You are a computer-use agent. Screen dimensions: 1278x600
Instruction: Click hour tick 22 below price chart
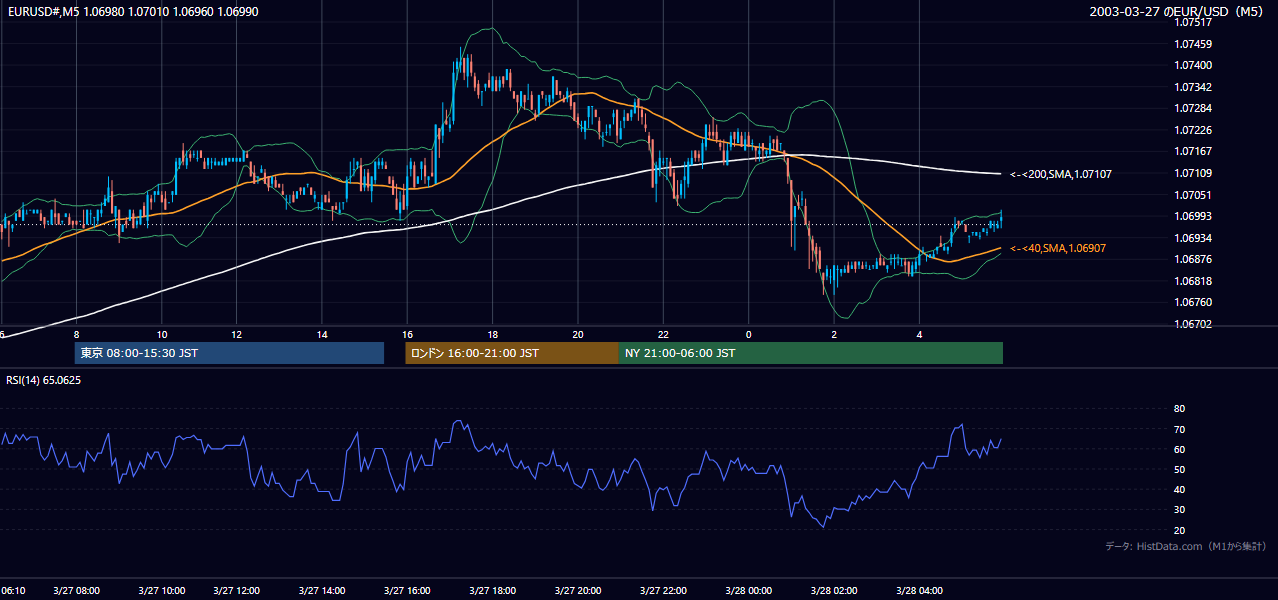663,334
